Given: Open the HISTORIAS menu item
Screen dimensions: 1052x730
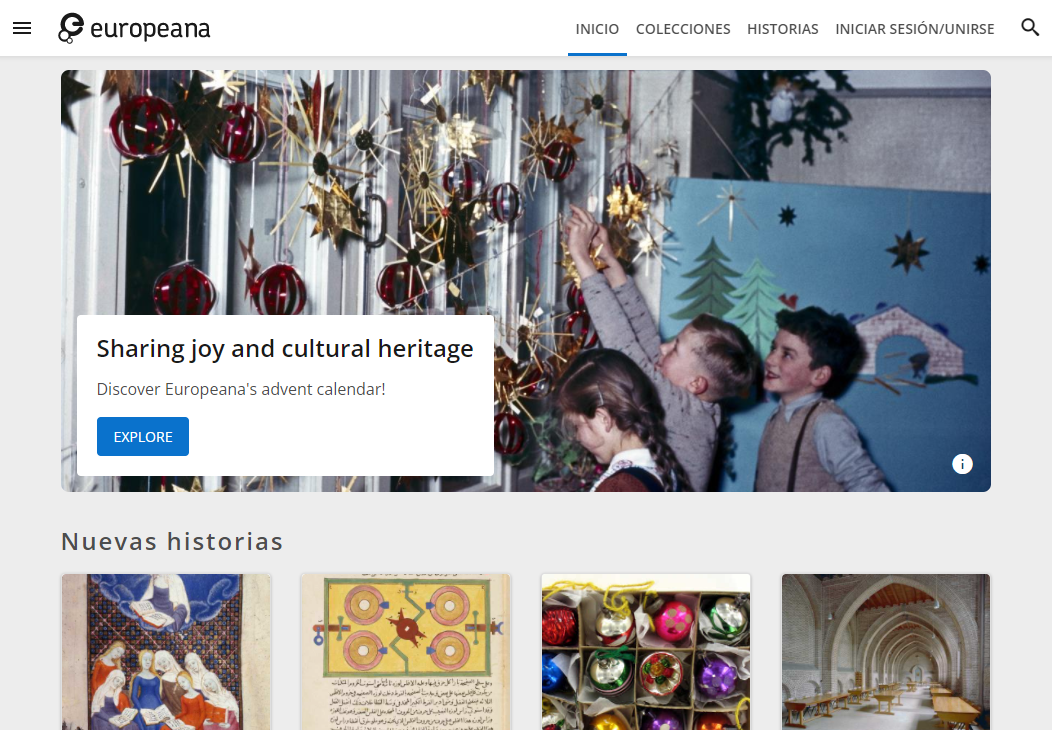Looking at the screenshot, I should pyautogui.click(x=782, y=29).
